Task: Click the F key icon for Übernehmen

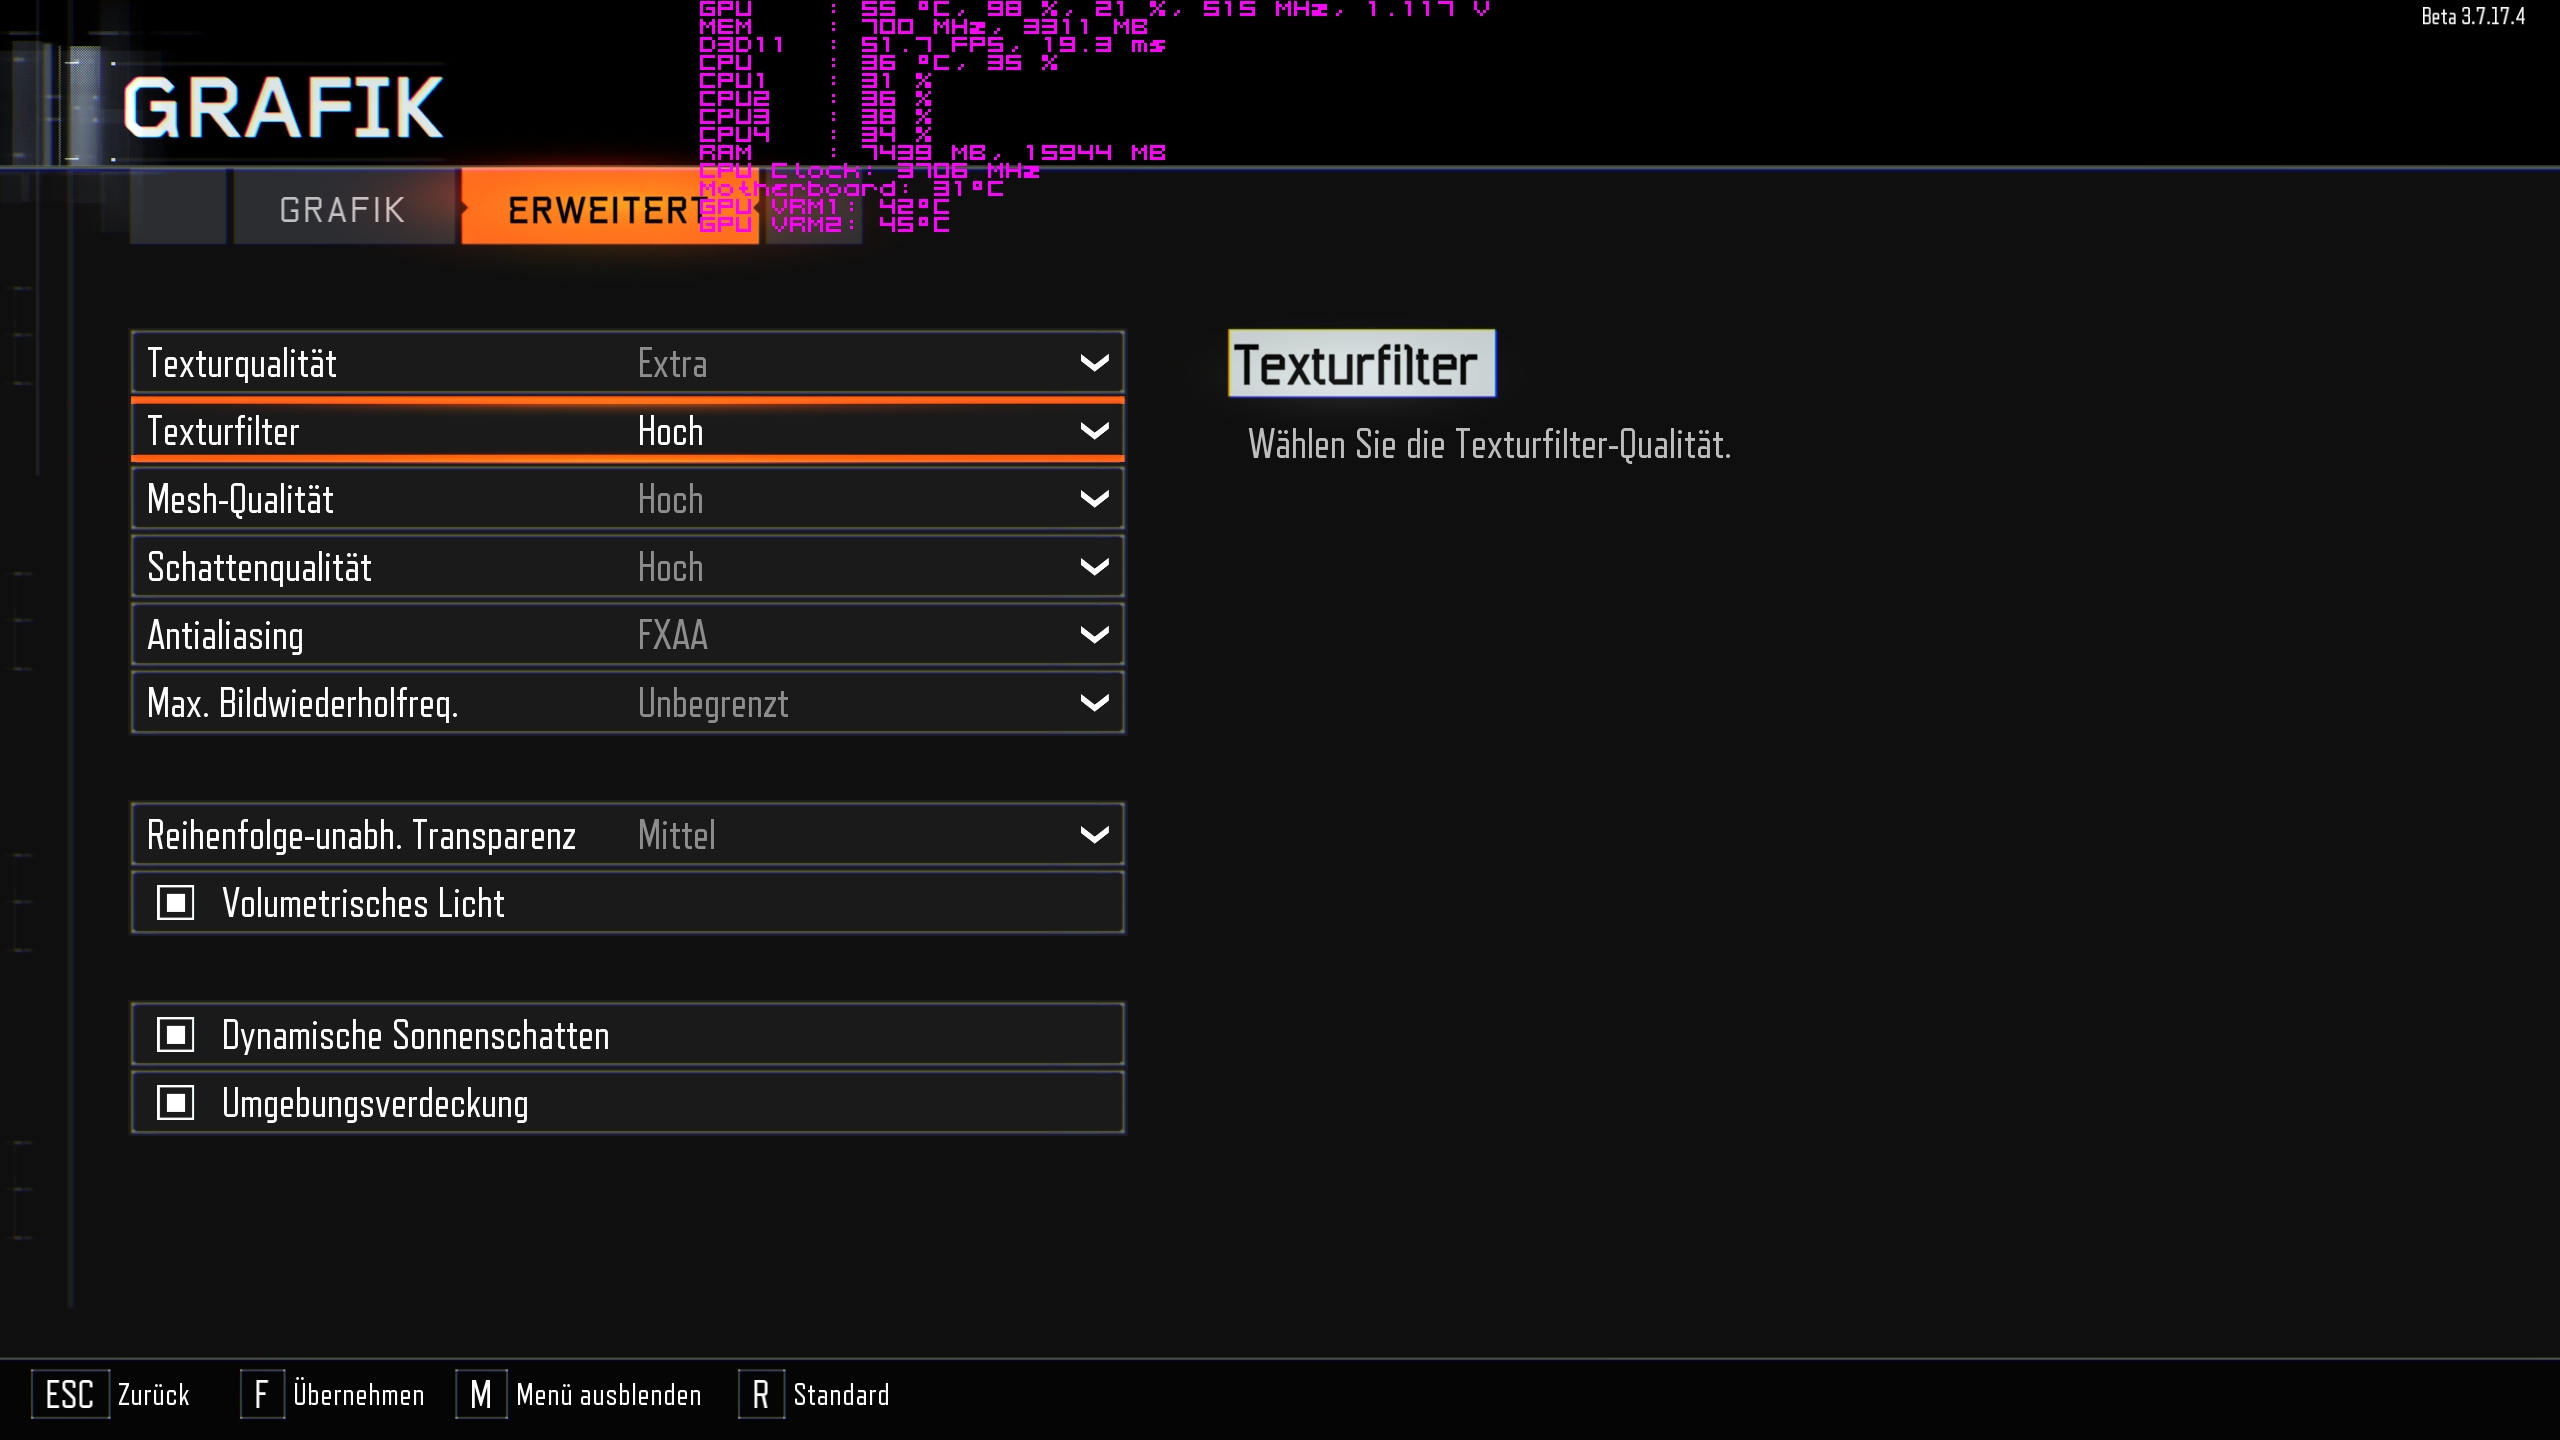Action: click(x=261, y=1394)
